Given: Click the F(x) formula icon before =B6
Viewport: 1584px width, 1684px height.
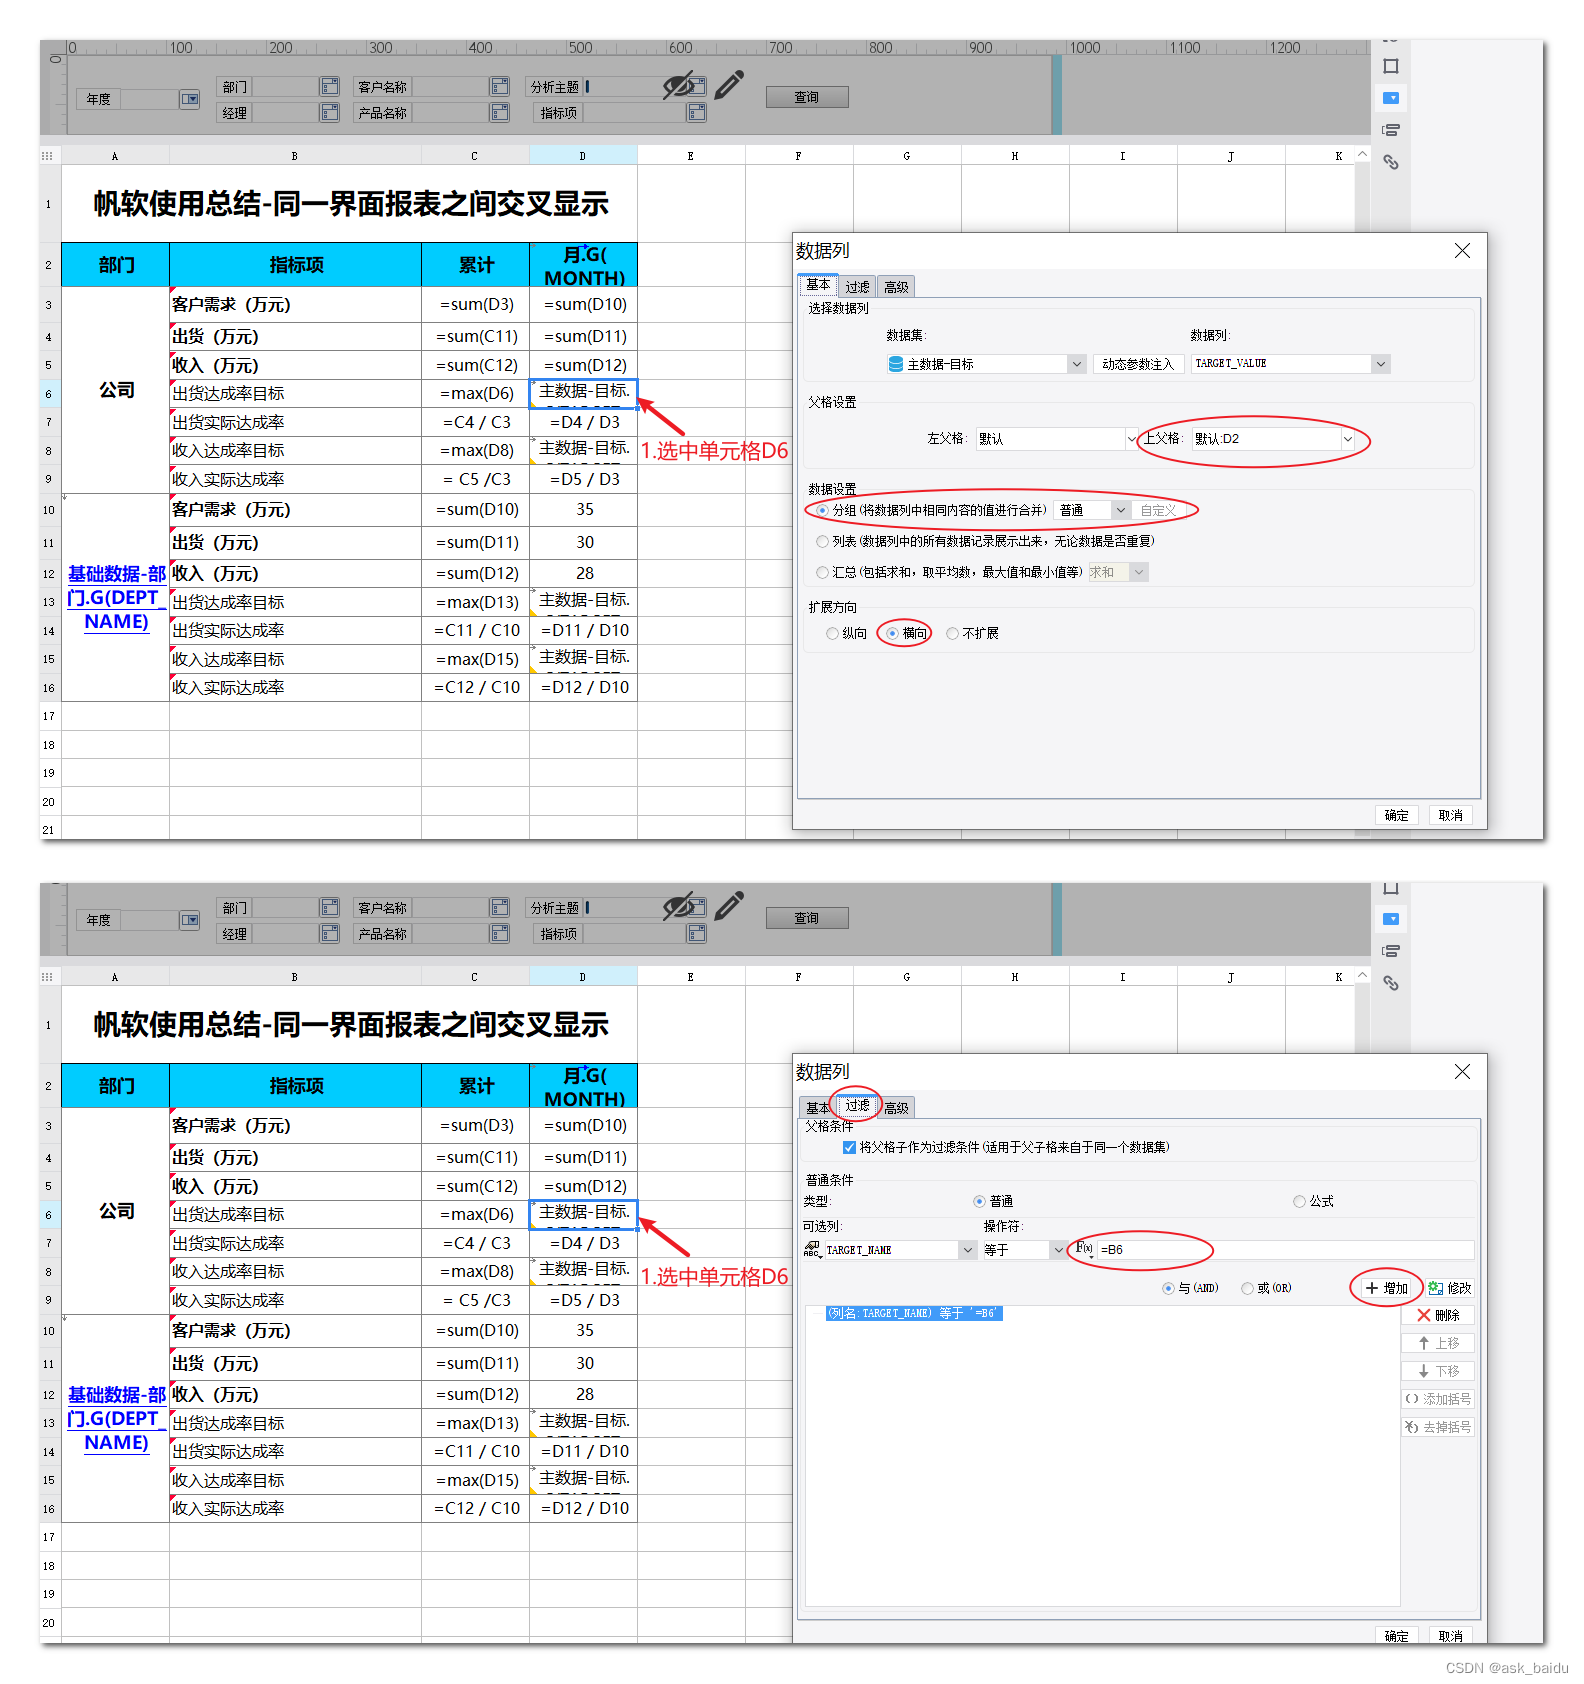Looking at the screenshot, I should click(x=1084, y=1249).
